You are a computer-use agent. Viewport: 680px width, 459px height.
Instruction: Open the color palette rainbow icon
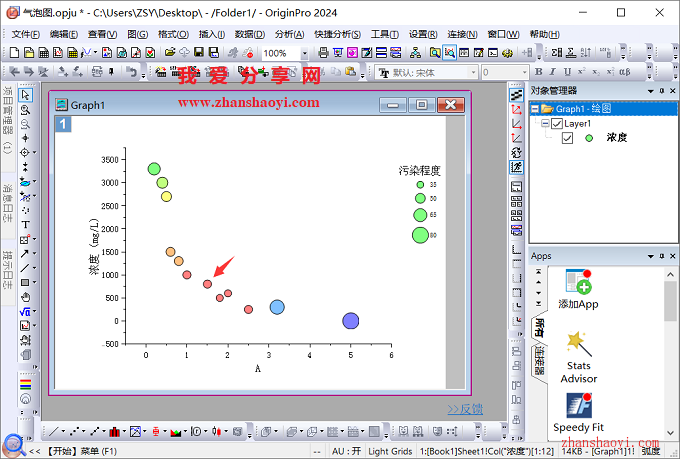coord(26,384)
